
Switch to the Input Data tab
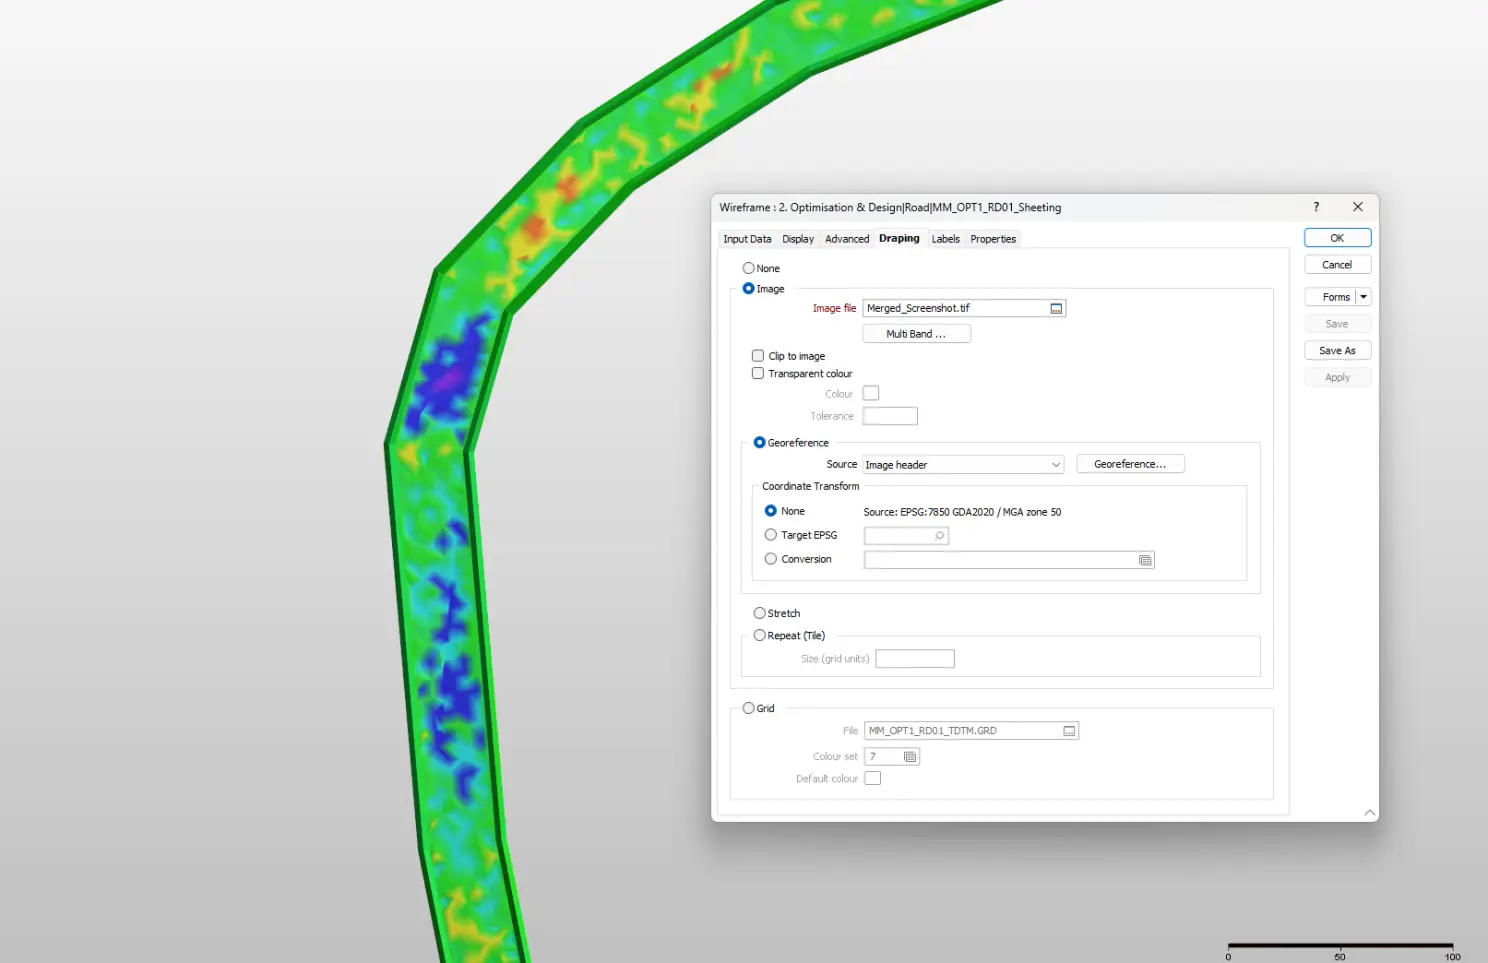tap(747, 239)
